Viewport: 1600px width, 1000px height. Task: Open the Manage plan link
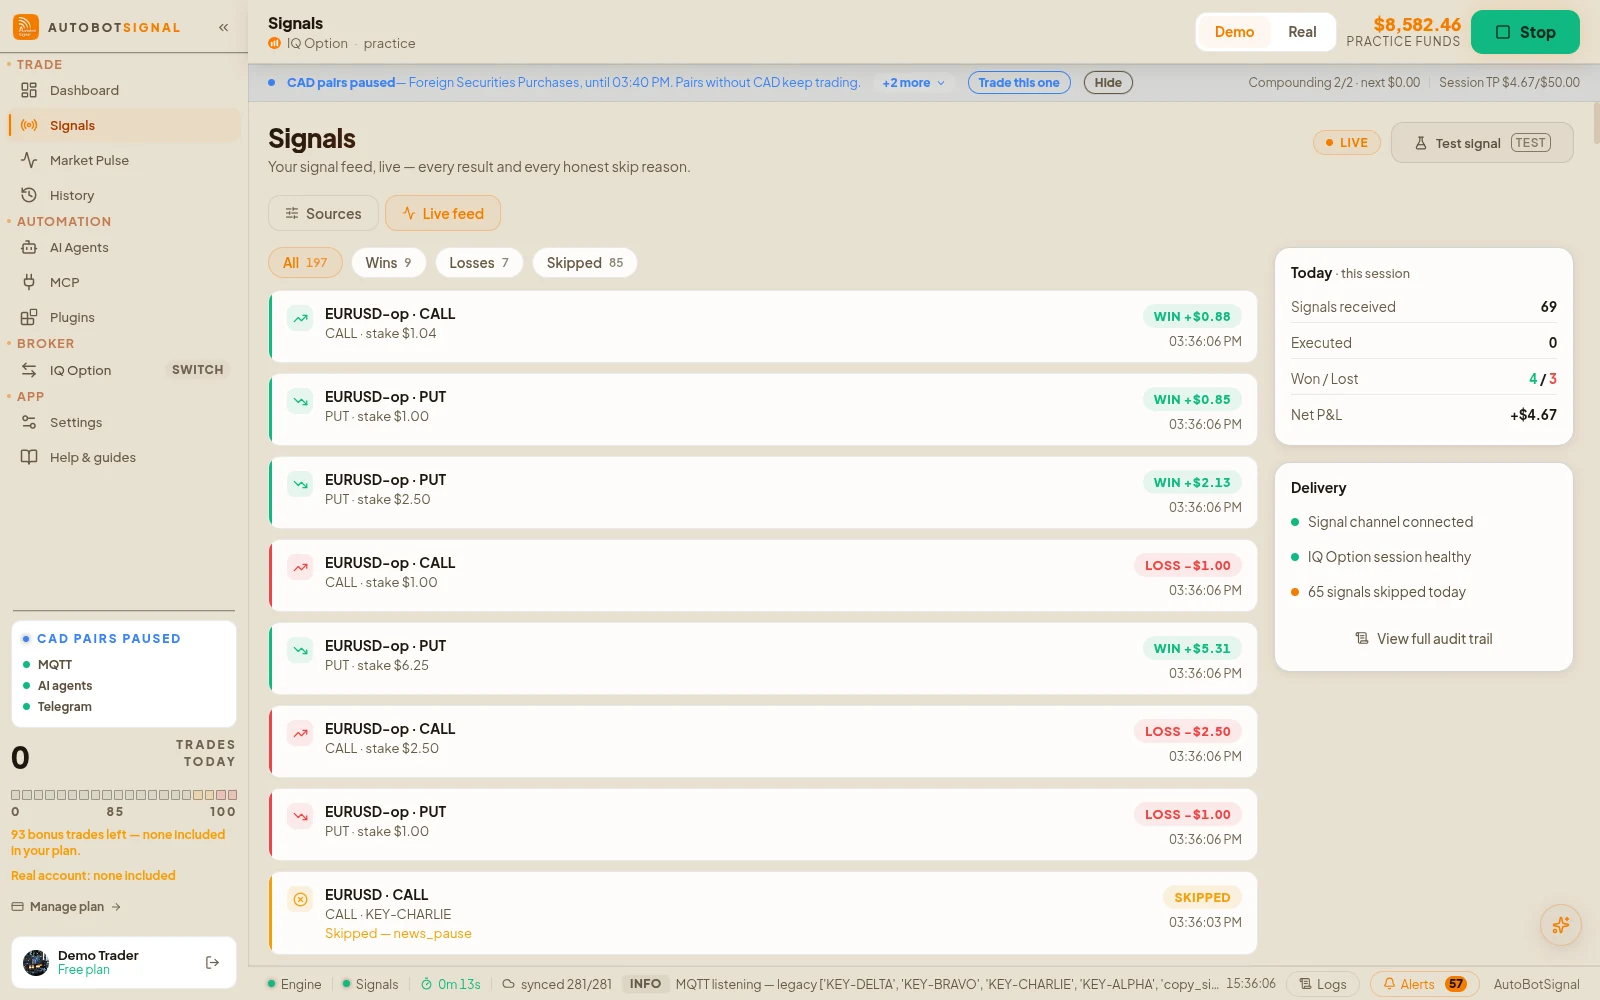coord(66,907)
